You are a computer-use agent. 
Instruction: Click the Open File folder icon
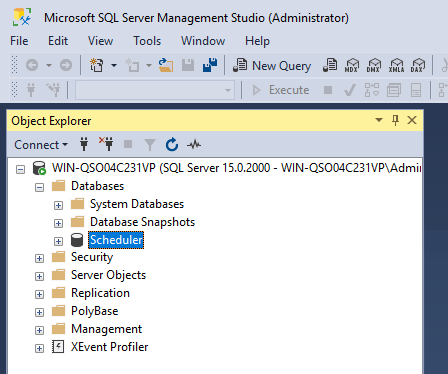tap(166, 65)
